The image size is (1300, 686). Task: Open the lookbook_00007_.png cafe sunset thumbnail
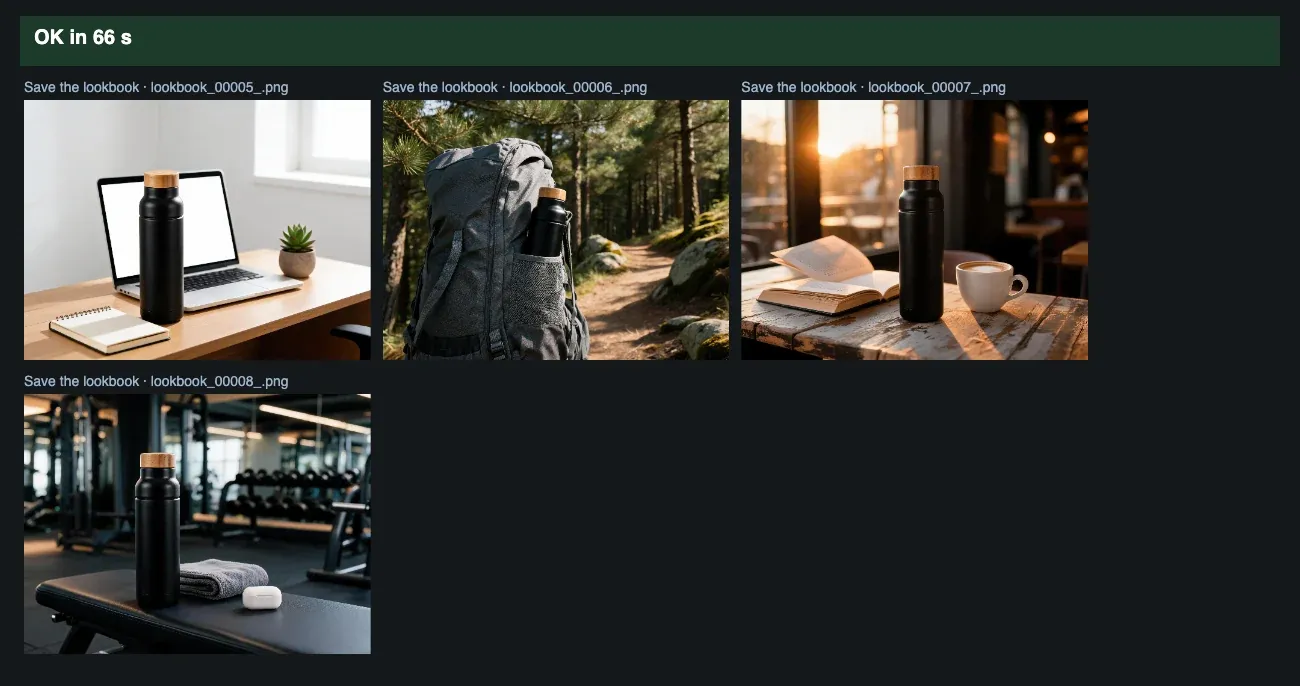tap(914, 230)
